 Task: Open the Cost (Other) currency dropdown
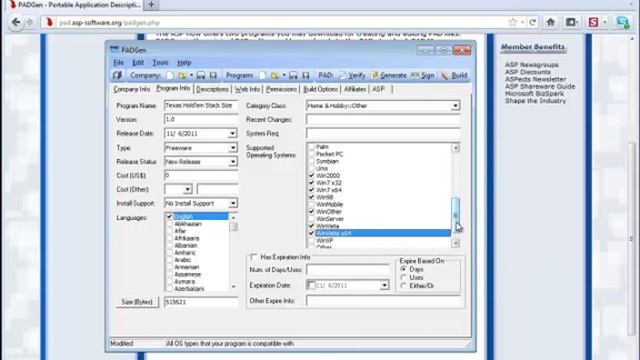(x=187, y=189)
